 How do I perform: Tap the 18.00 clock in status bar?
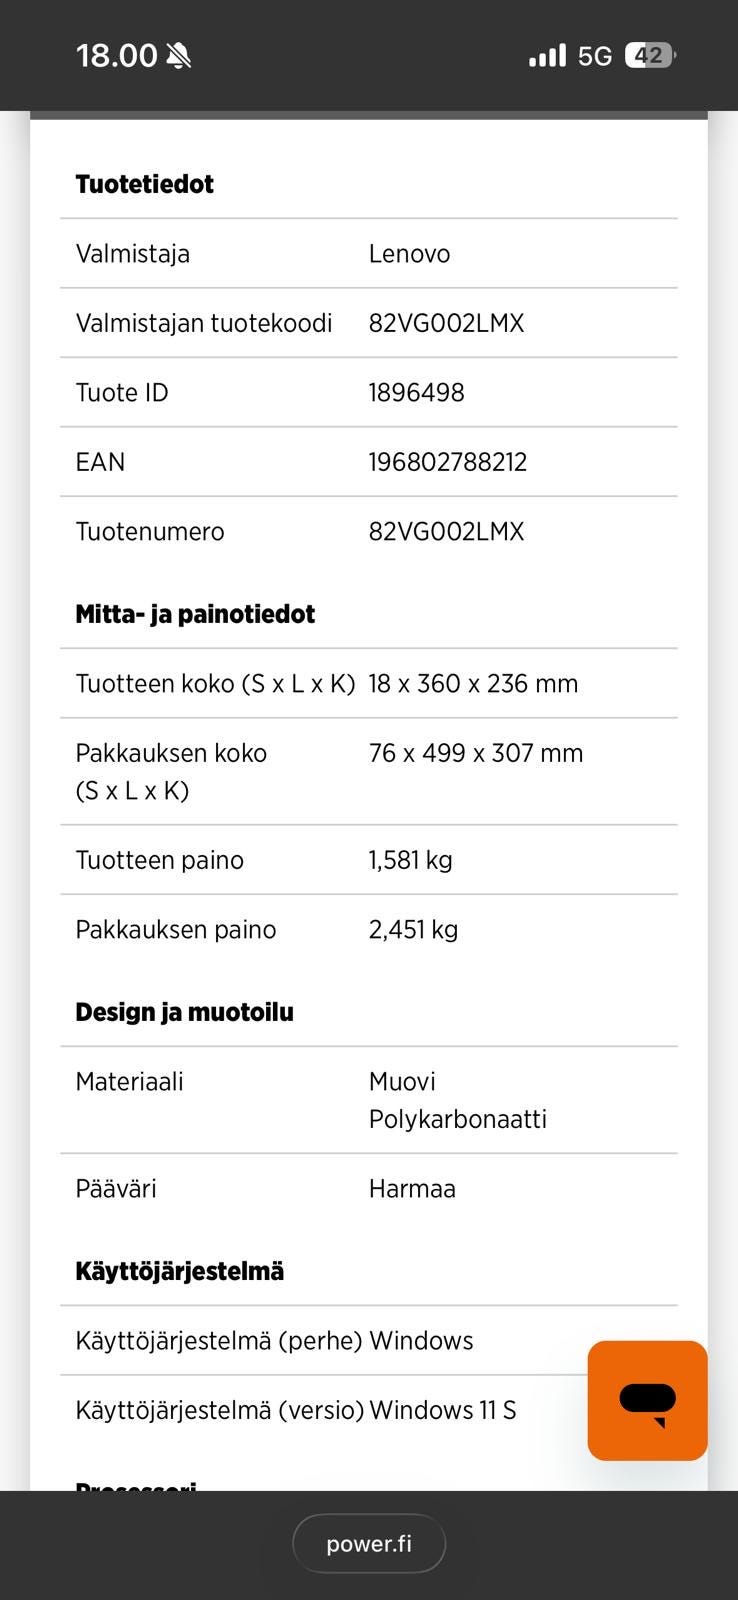tap(116, 56)
